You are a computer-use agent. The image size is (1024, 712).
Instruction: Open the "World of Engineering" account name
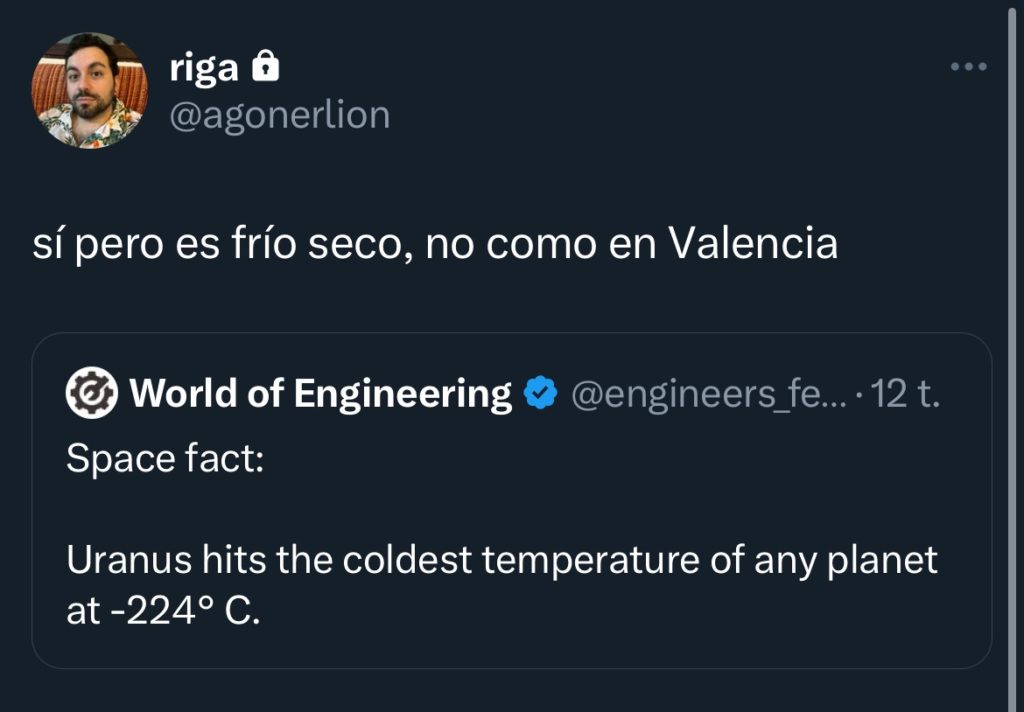pos(320,395)
